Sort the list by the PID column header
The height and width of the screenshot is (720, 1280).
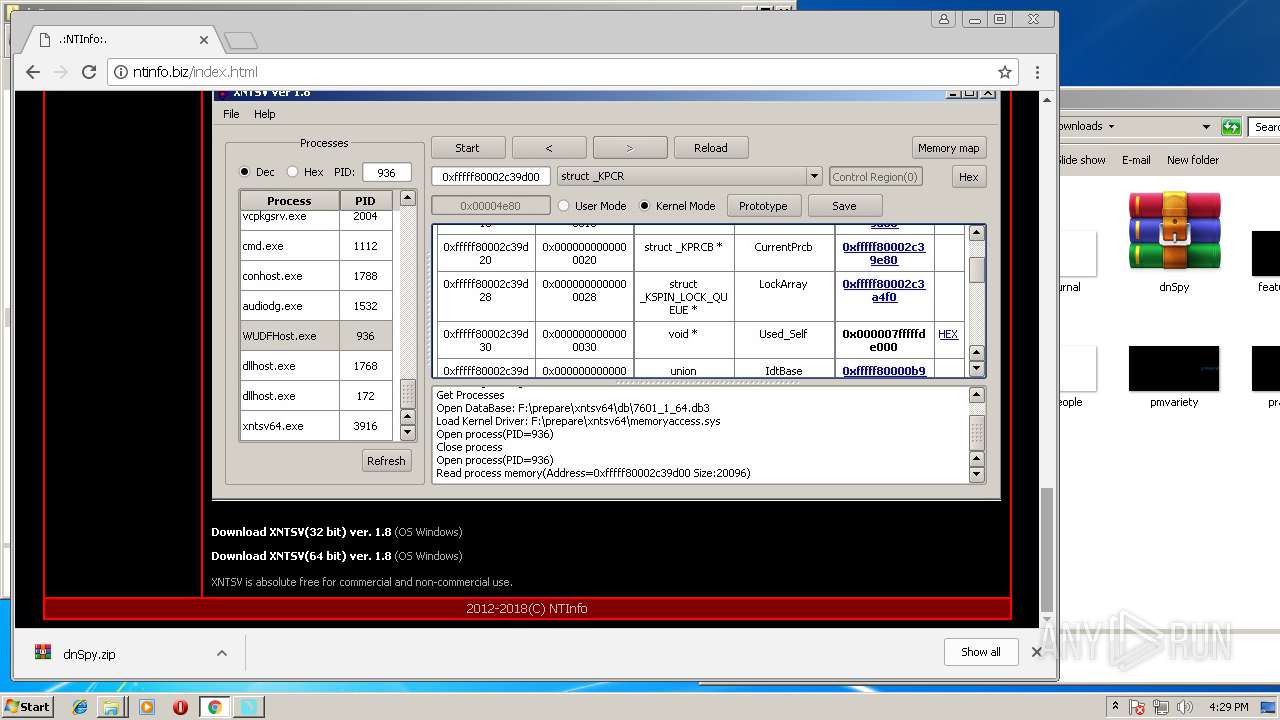point(365,200)
